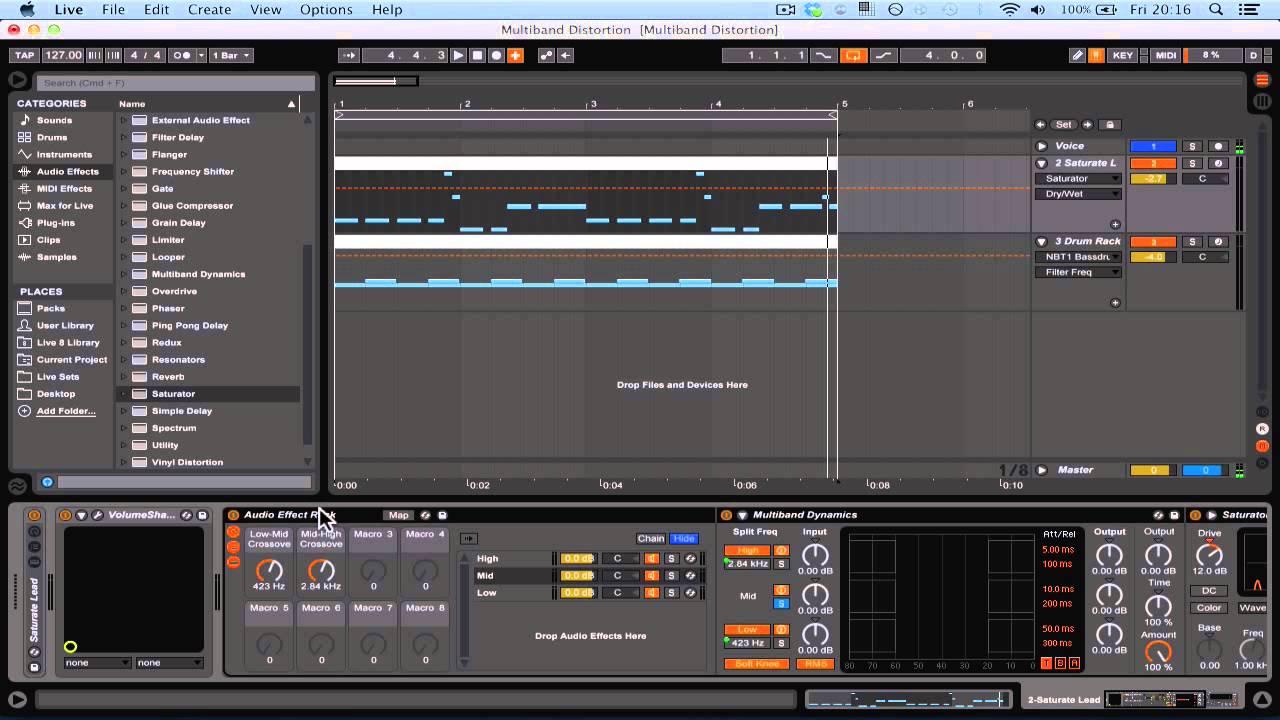Click the transport Record button
Image resolution: width=1280 pixels, height=720 pixels.
pyautogui.click(x=496, y=55)
